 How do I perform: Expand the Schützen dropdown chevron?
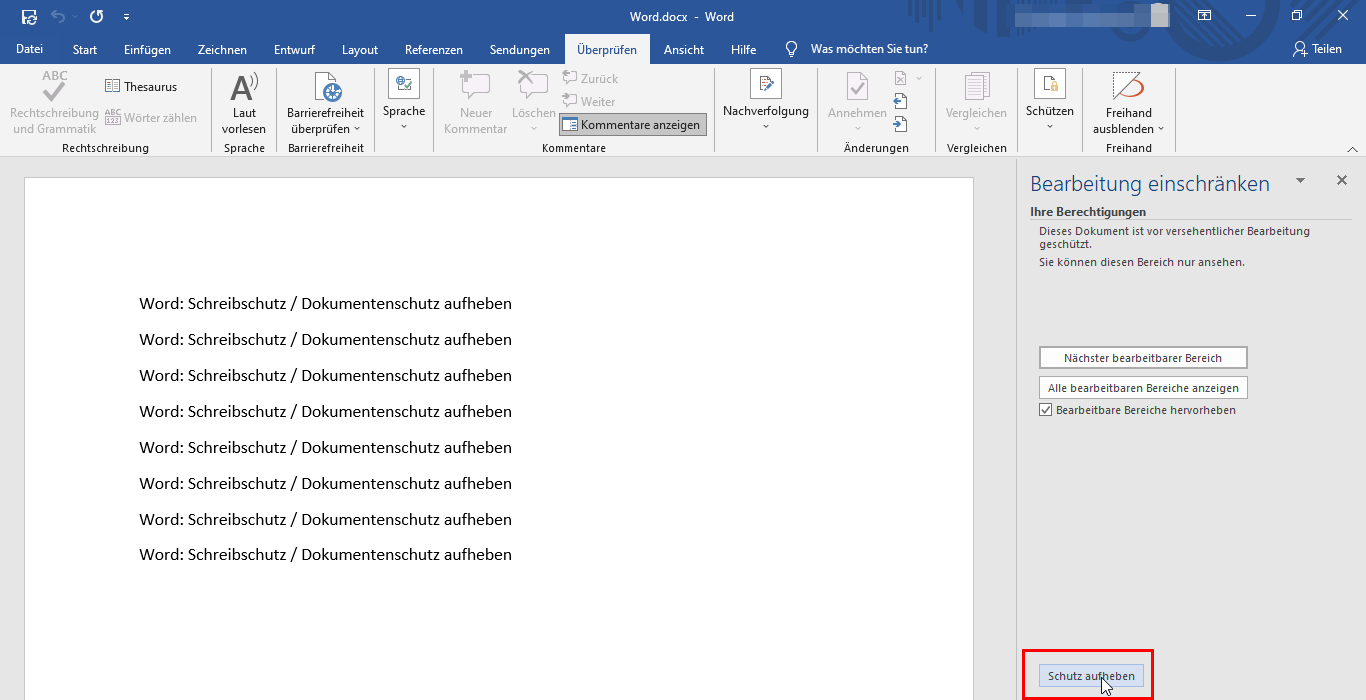pyautogui.click(x=1050, y=127)
